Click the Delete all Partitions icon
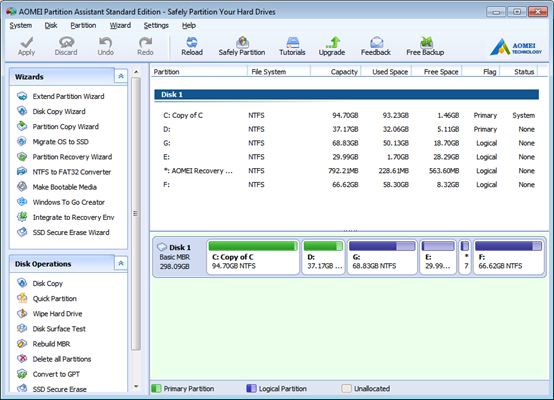The image size is (554, 400). coord(22,359)
